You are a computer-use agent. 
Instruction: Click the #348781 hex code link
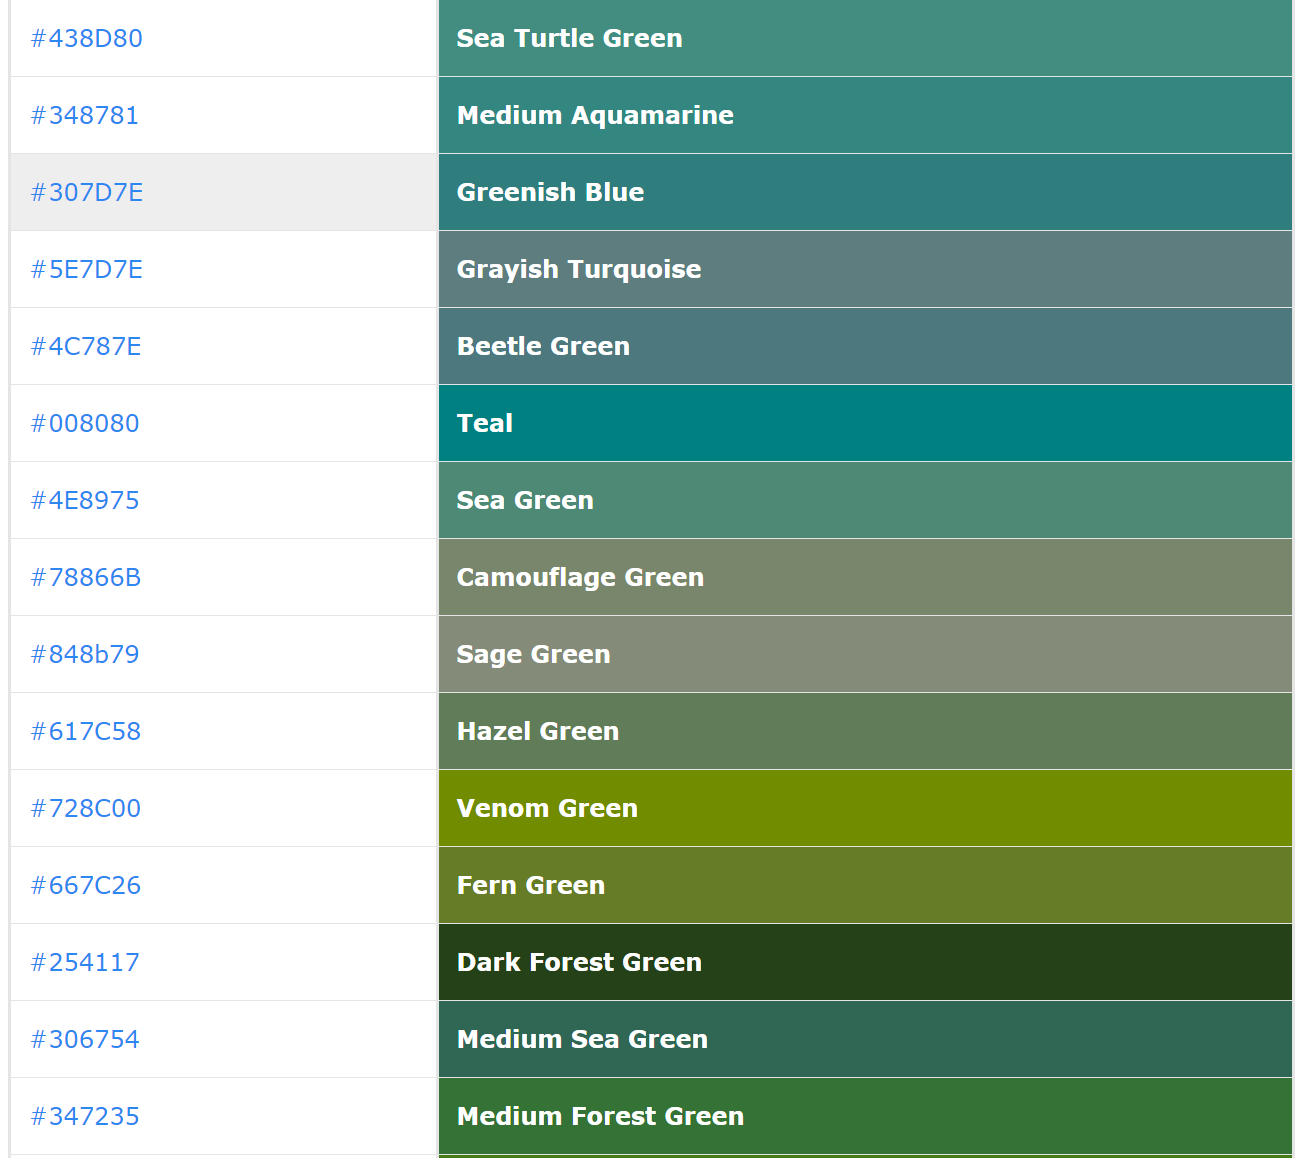click(x=84, y=115)
